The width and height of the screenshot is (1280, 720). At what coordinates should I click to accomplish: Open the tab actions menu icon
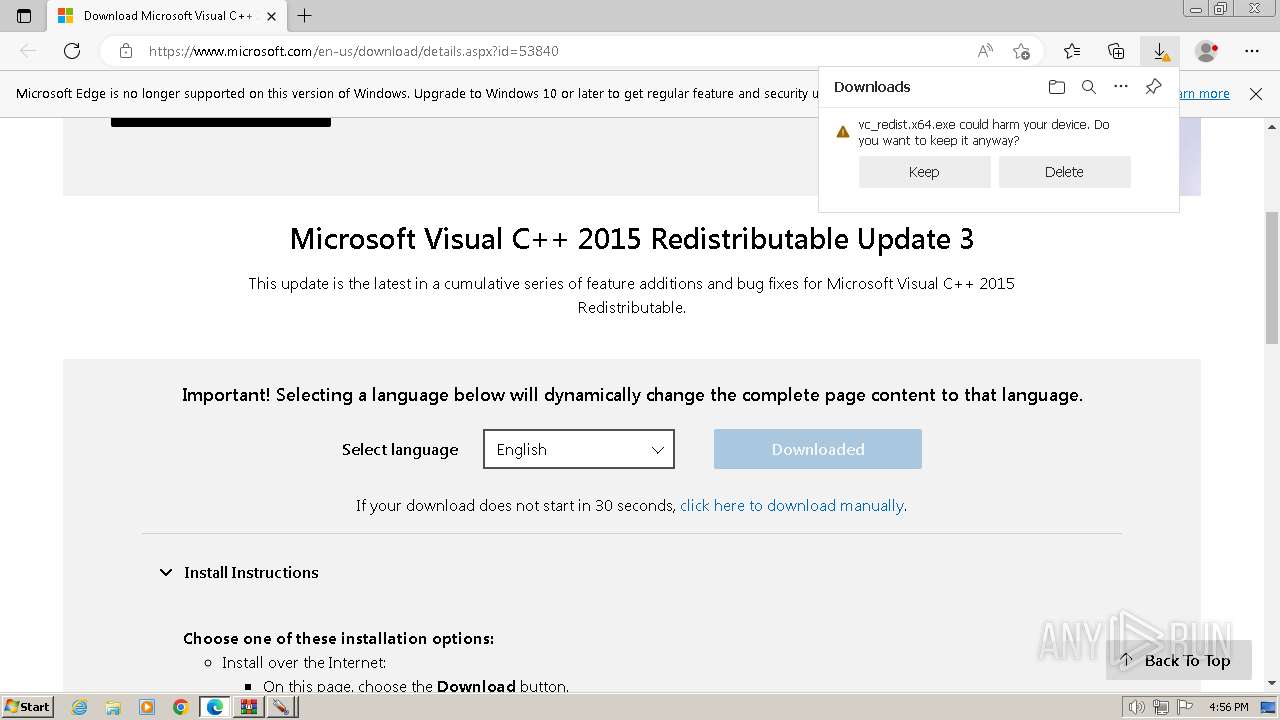point(24,16)
